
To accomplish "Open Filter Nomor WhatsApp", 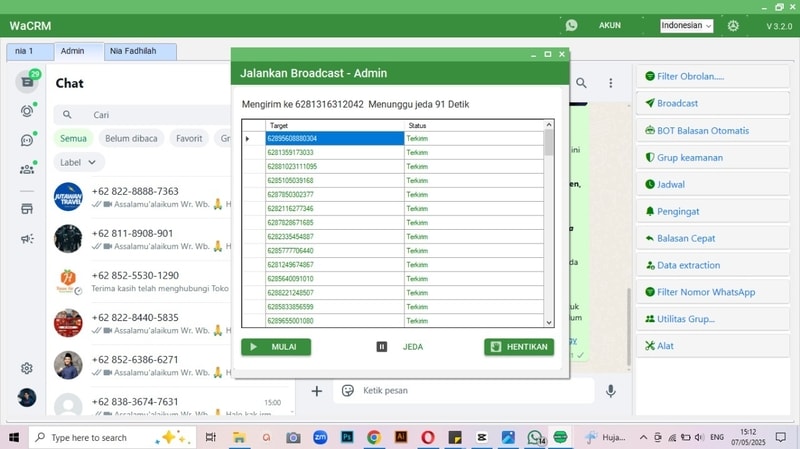I will pyautogui.click(x=713, y=292).
